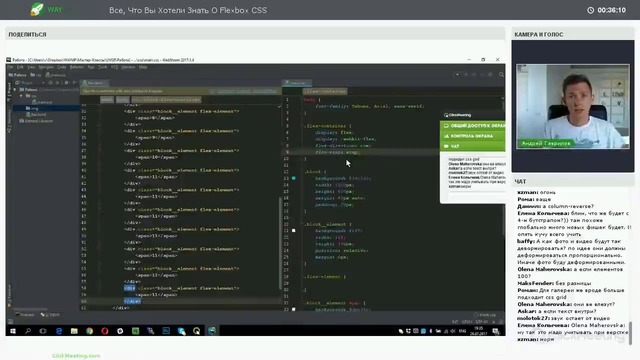Click ClickMeeting.com footer link
This screenshot has width=640, height=360.
(x=76, y=356)
